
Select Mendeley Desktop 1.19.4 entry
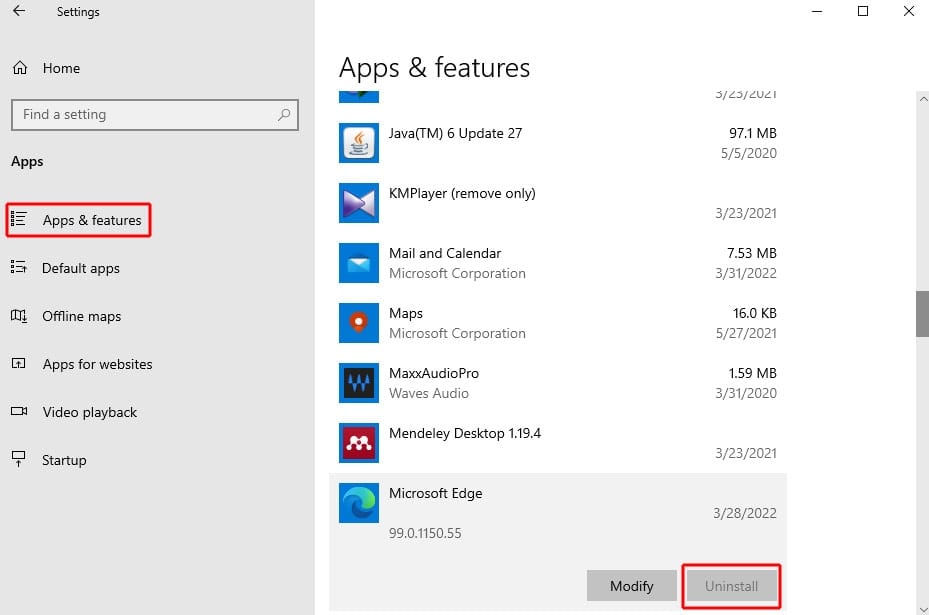pos(558,443)
